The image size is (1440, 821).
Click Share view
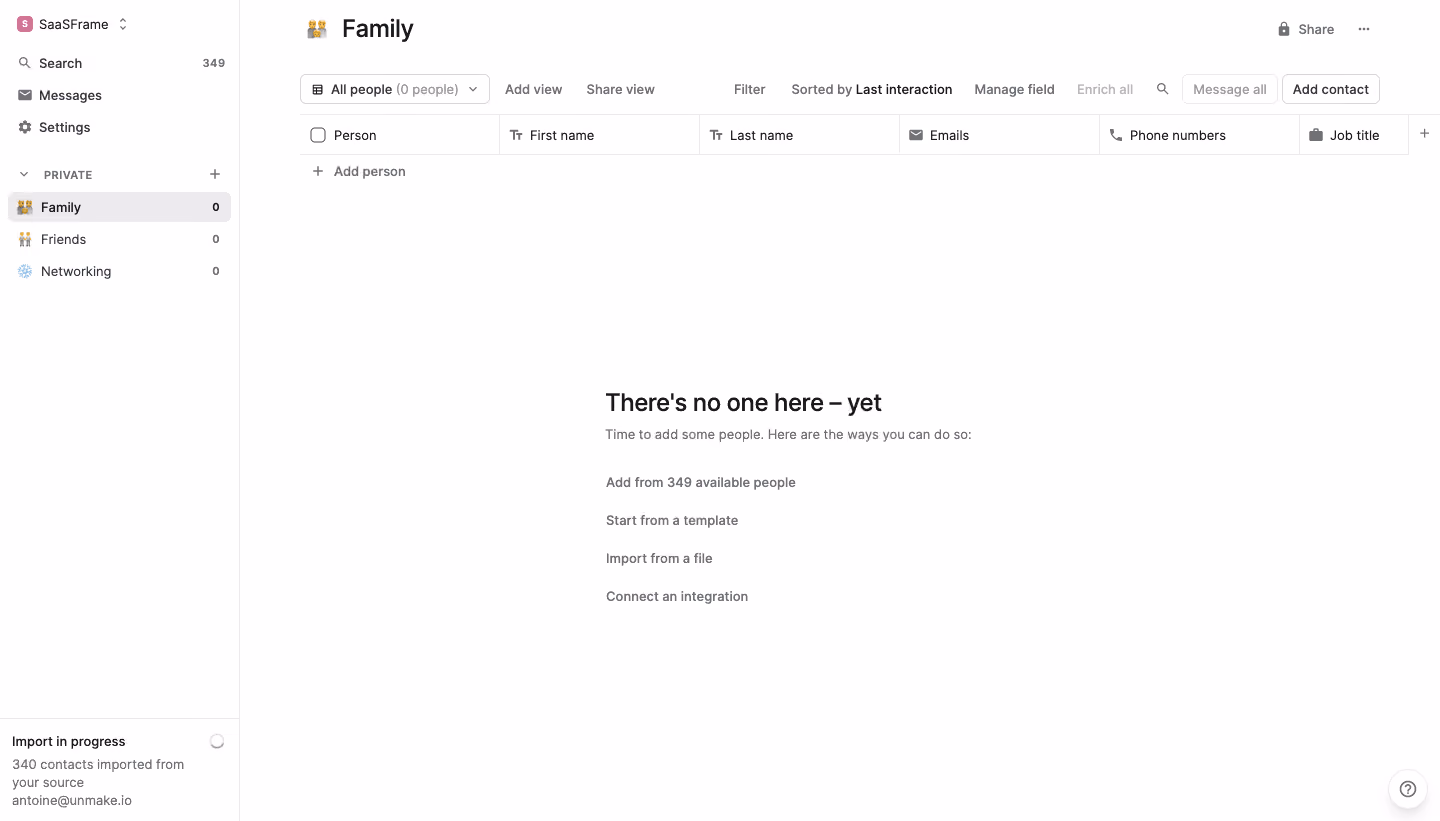click(620, 89)
